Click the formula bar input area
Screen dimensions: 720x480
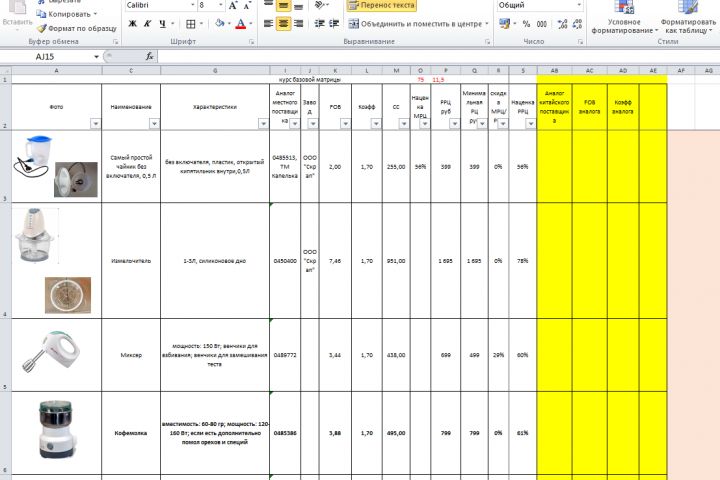tap(439, 56)
